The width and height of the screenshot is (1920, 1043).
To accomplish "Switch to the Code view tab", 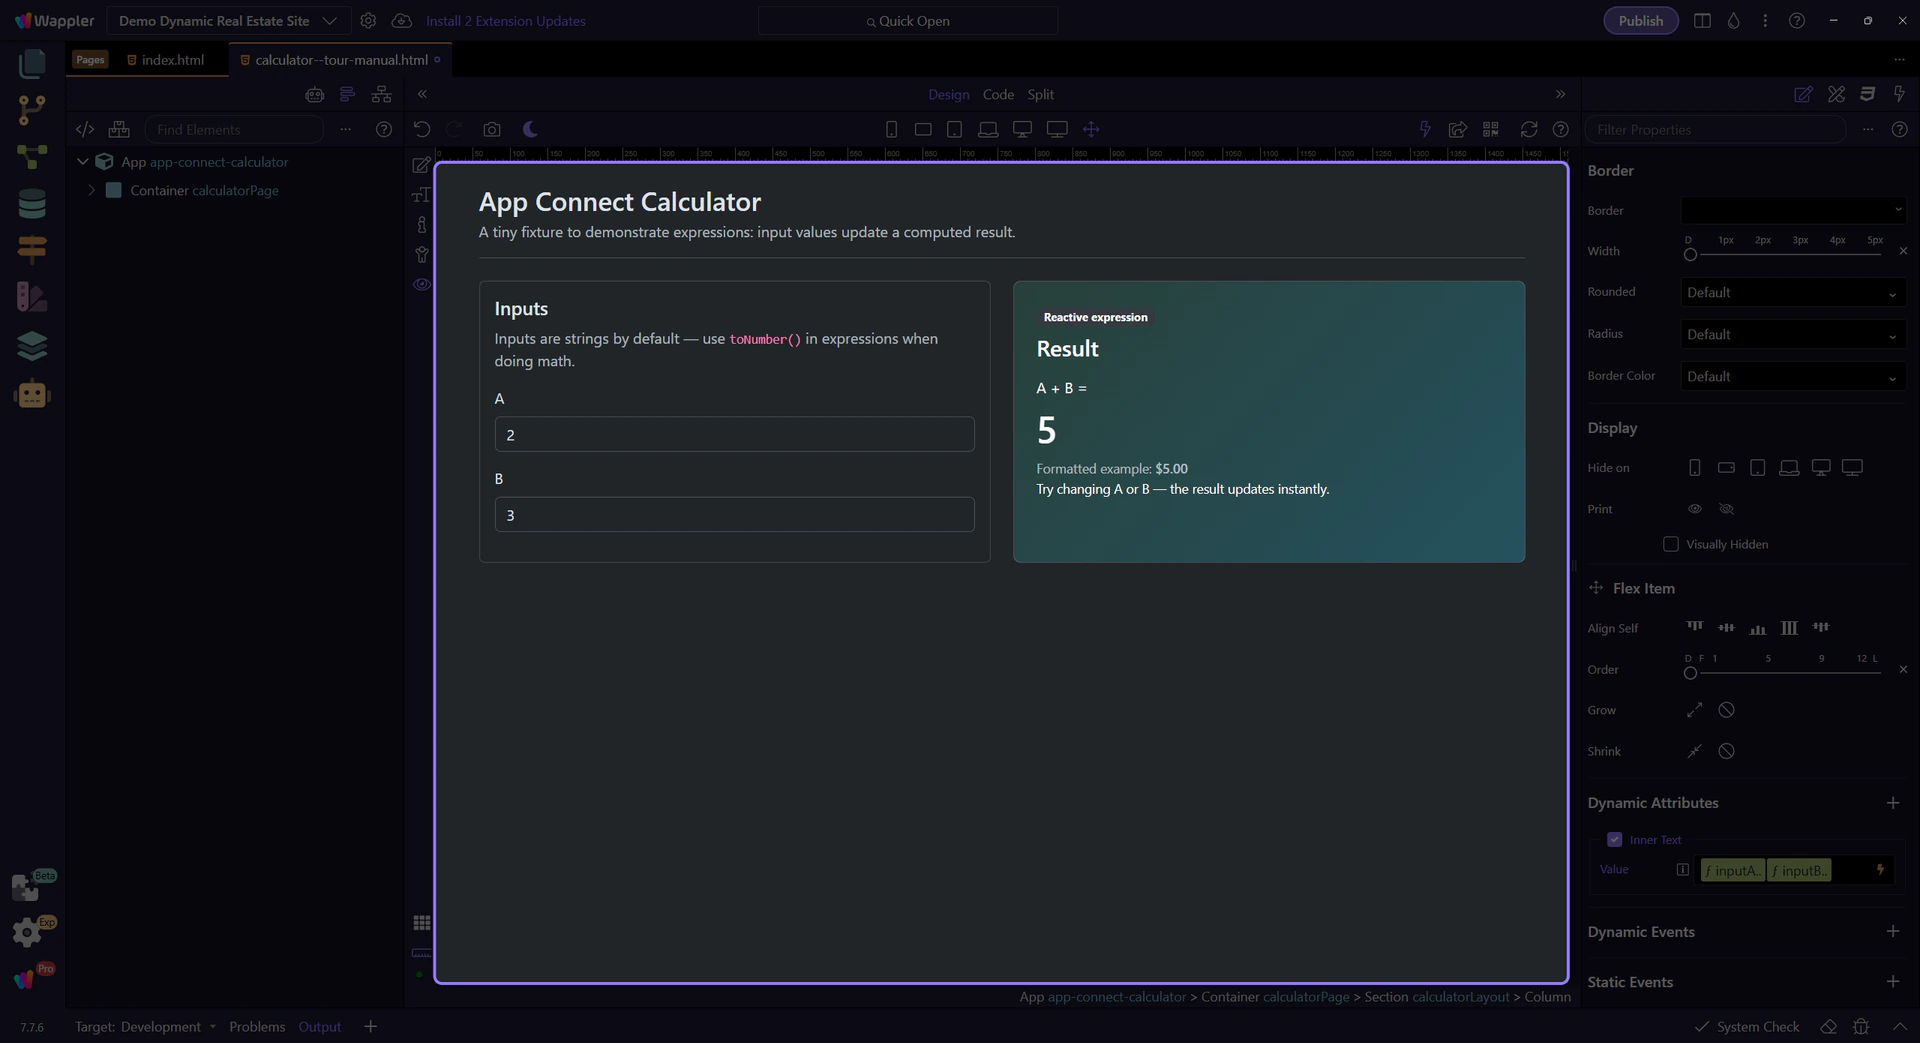I will (x=997, y=94).
